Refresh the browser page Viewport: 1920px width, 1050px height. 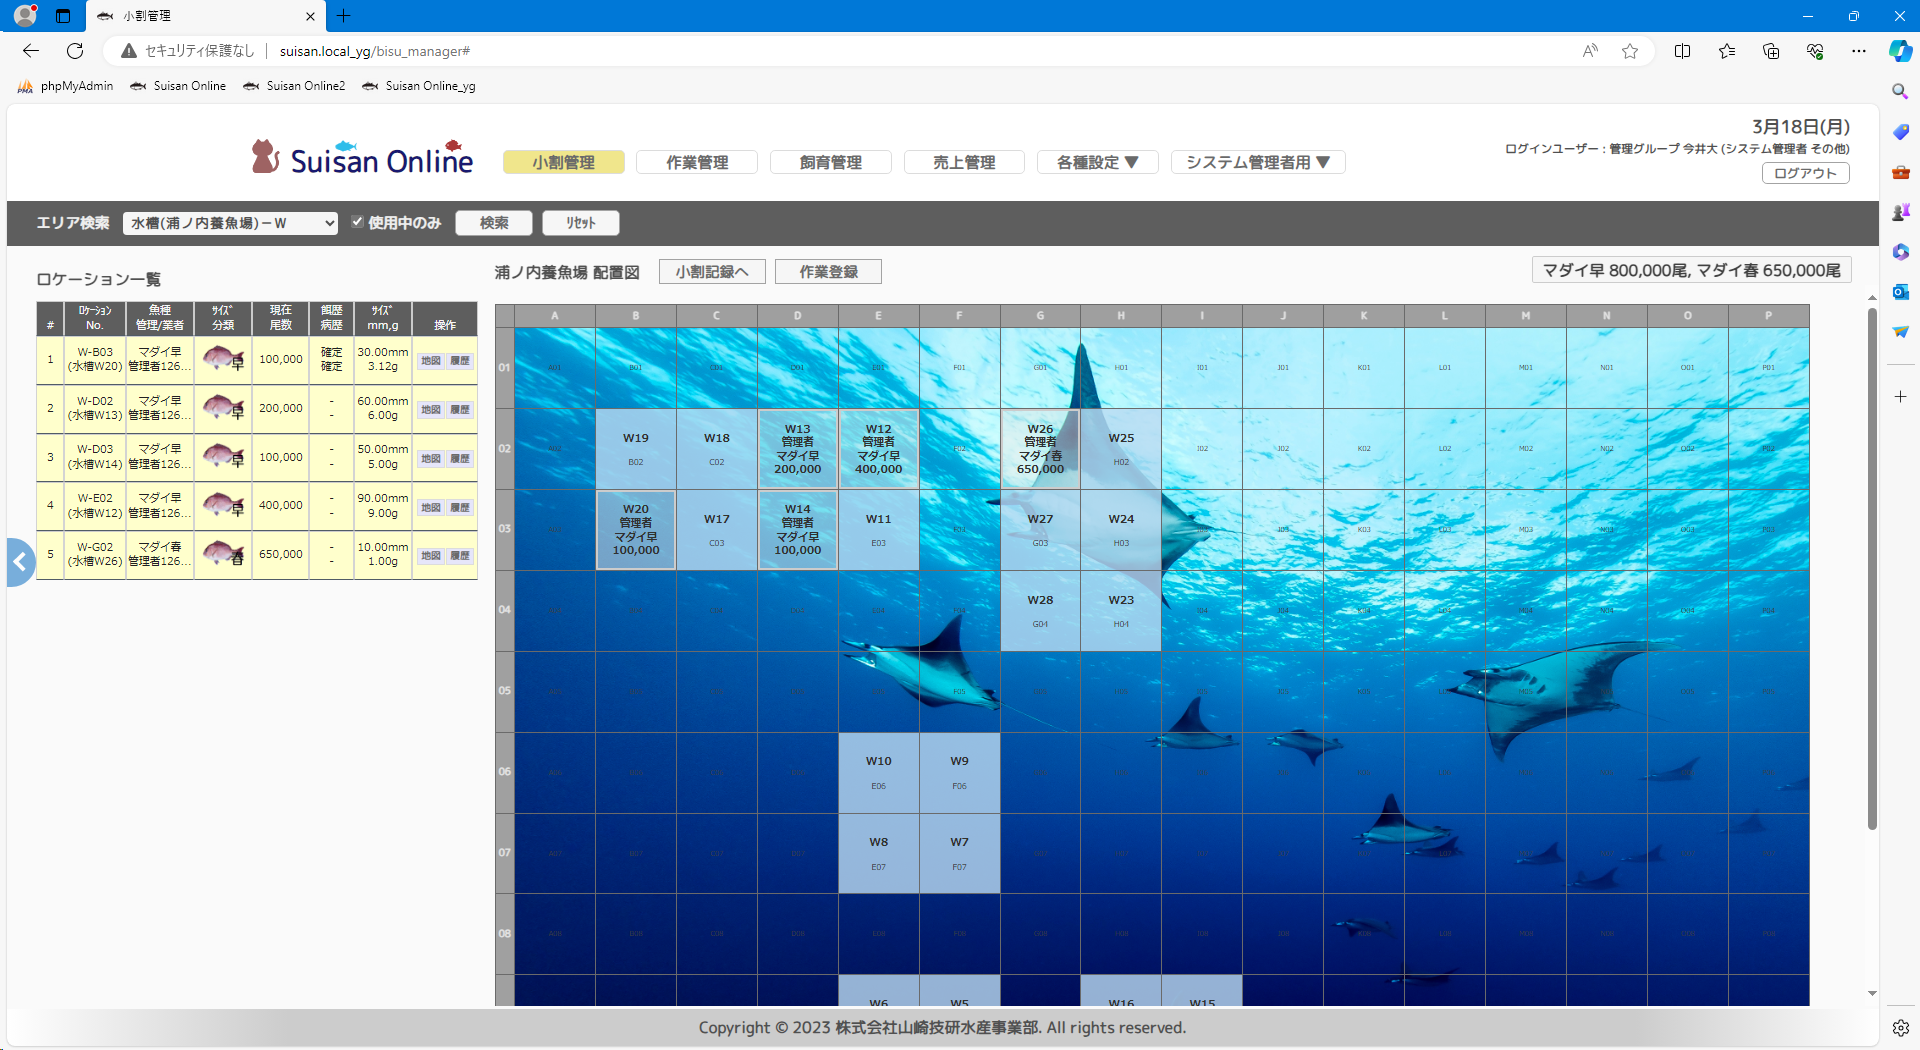point(75,51)
